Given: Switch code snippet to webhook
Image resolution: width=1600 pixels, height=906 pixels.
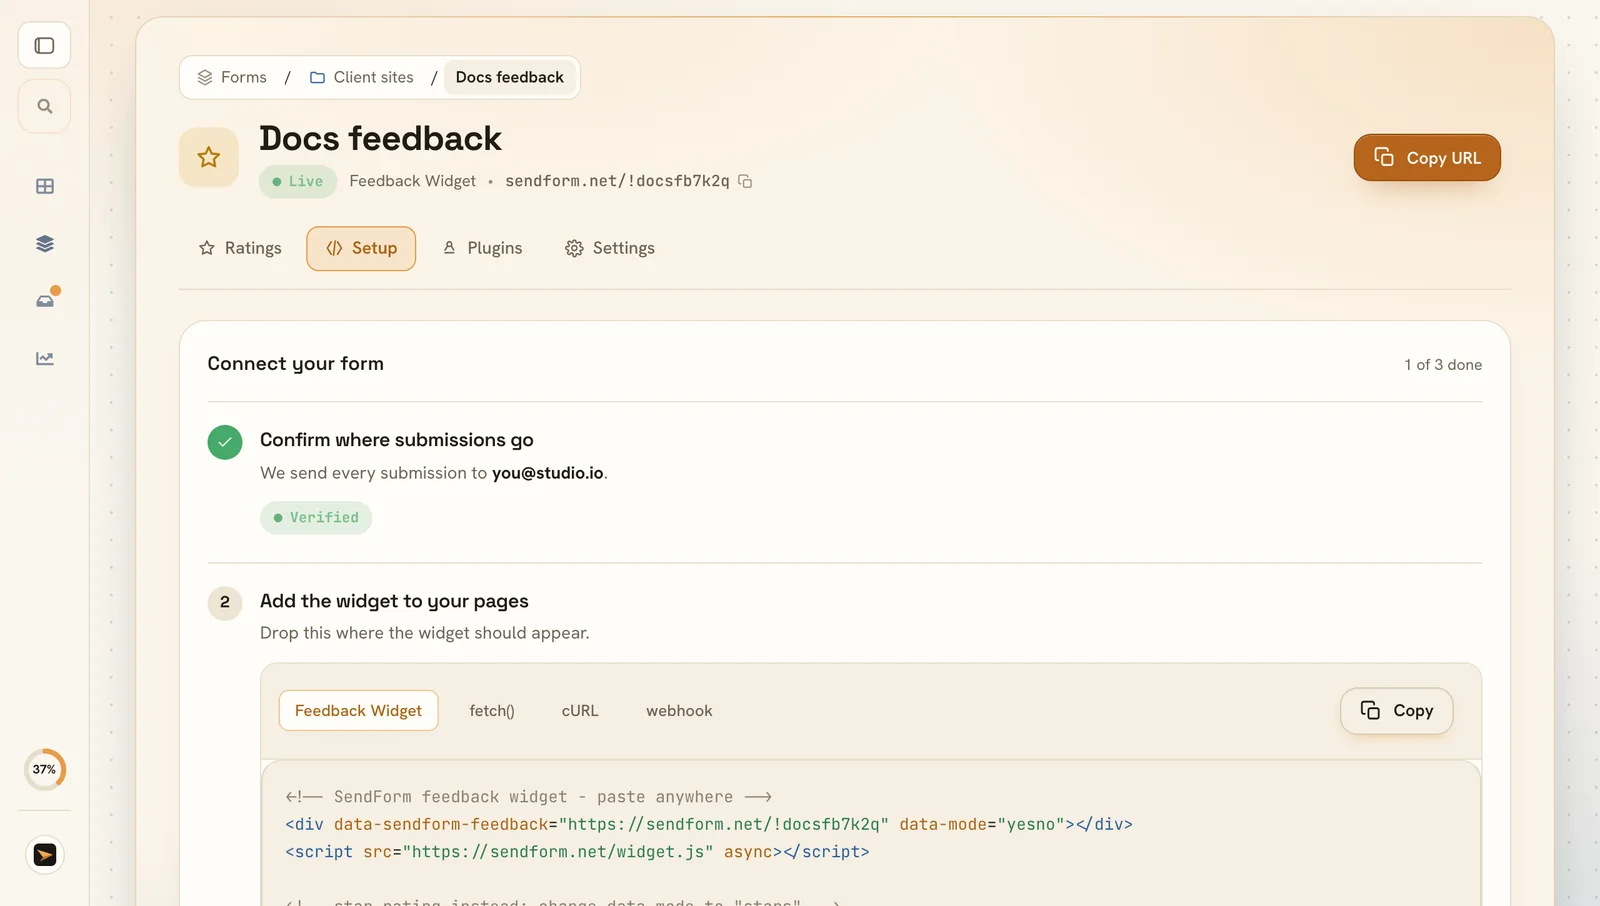Looking at the screenshot, I should pyautogui.click(x=679, y=711).
